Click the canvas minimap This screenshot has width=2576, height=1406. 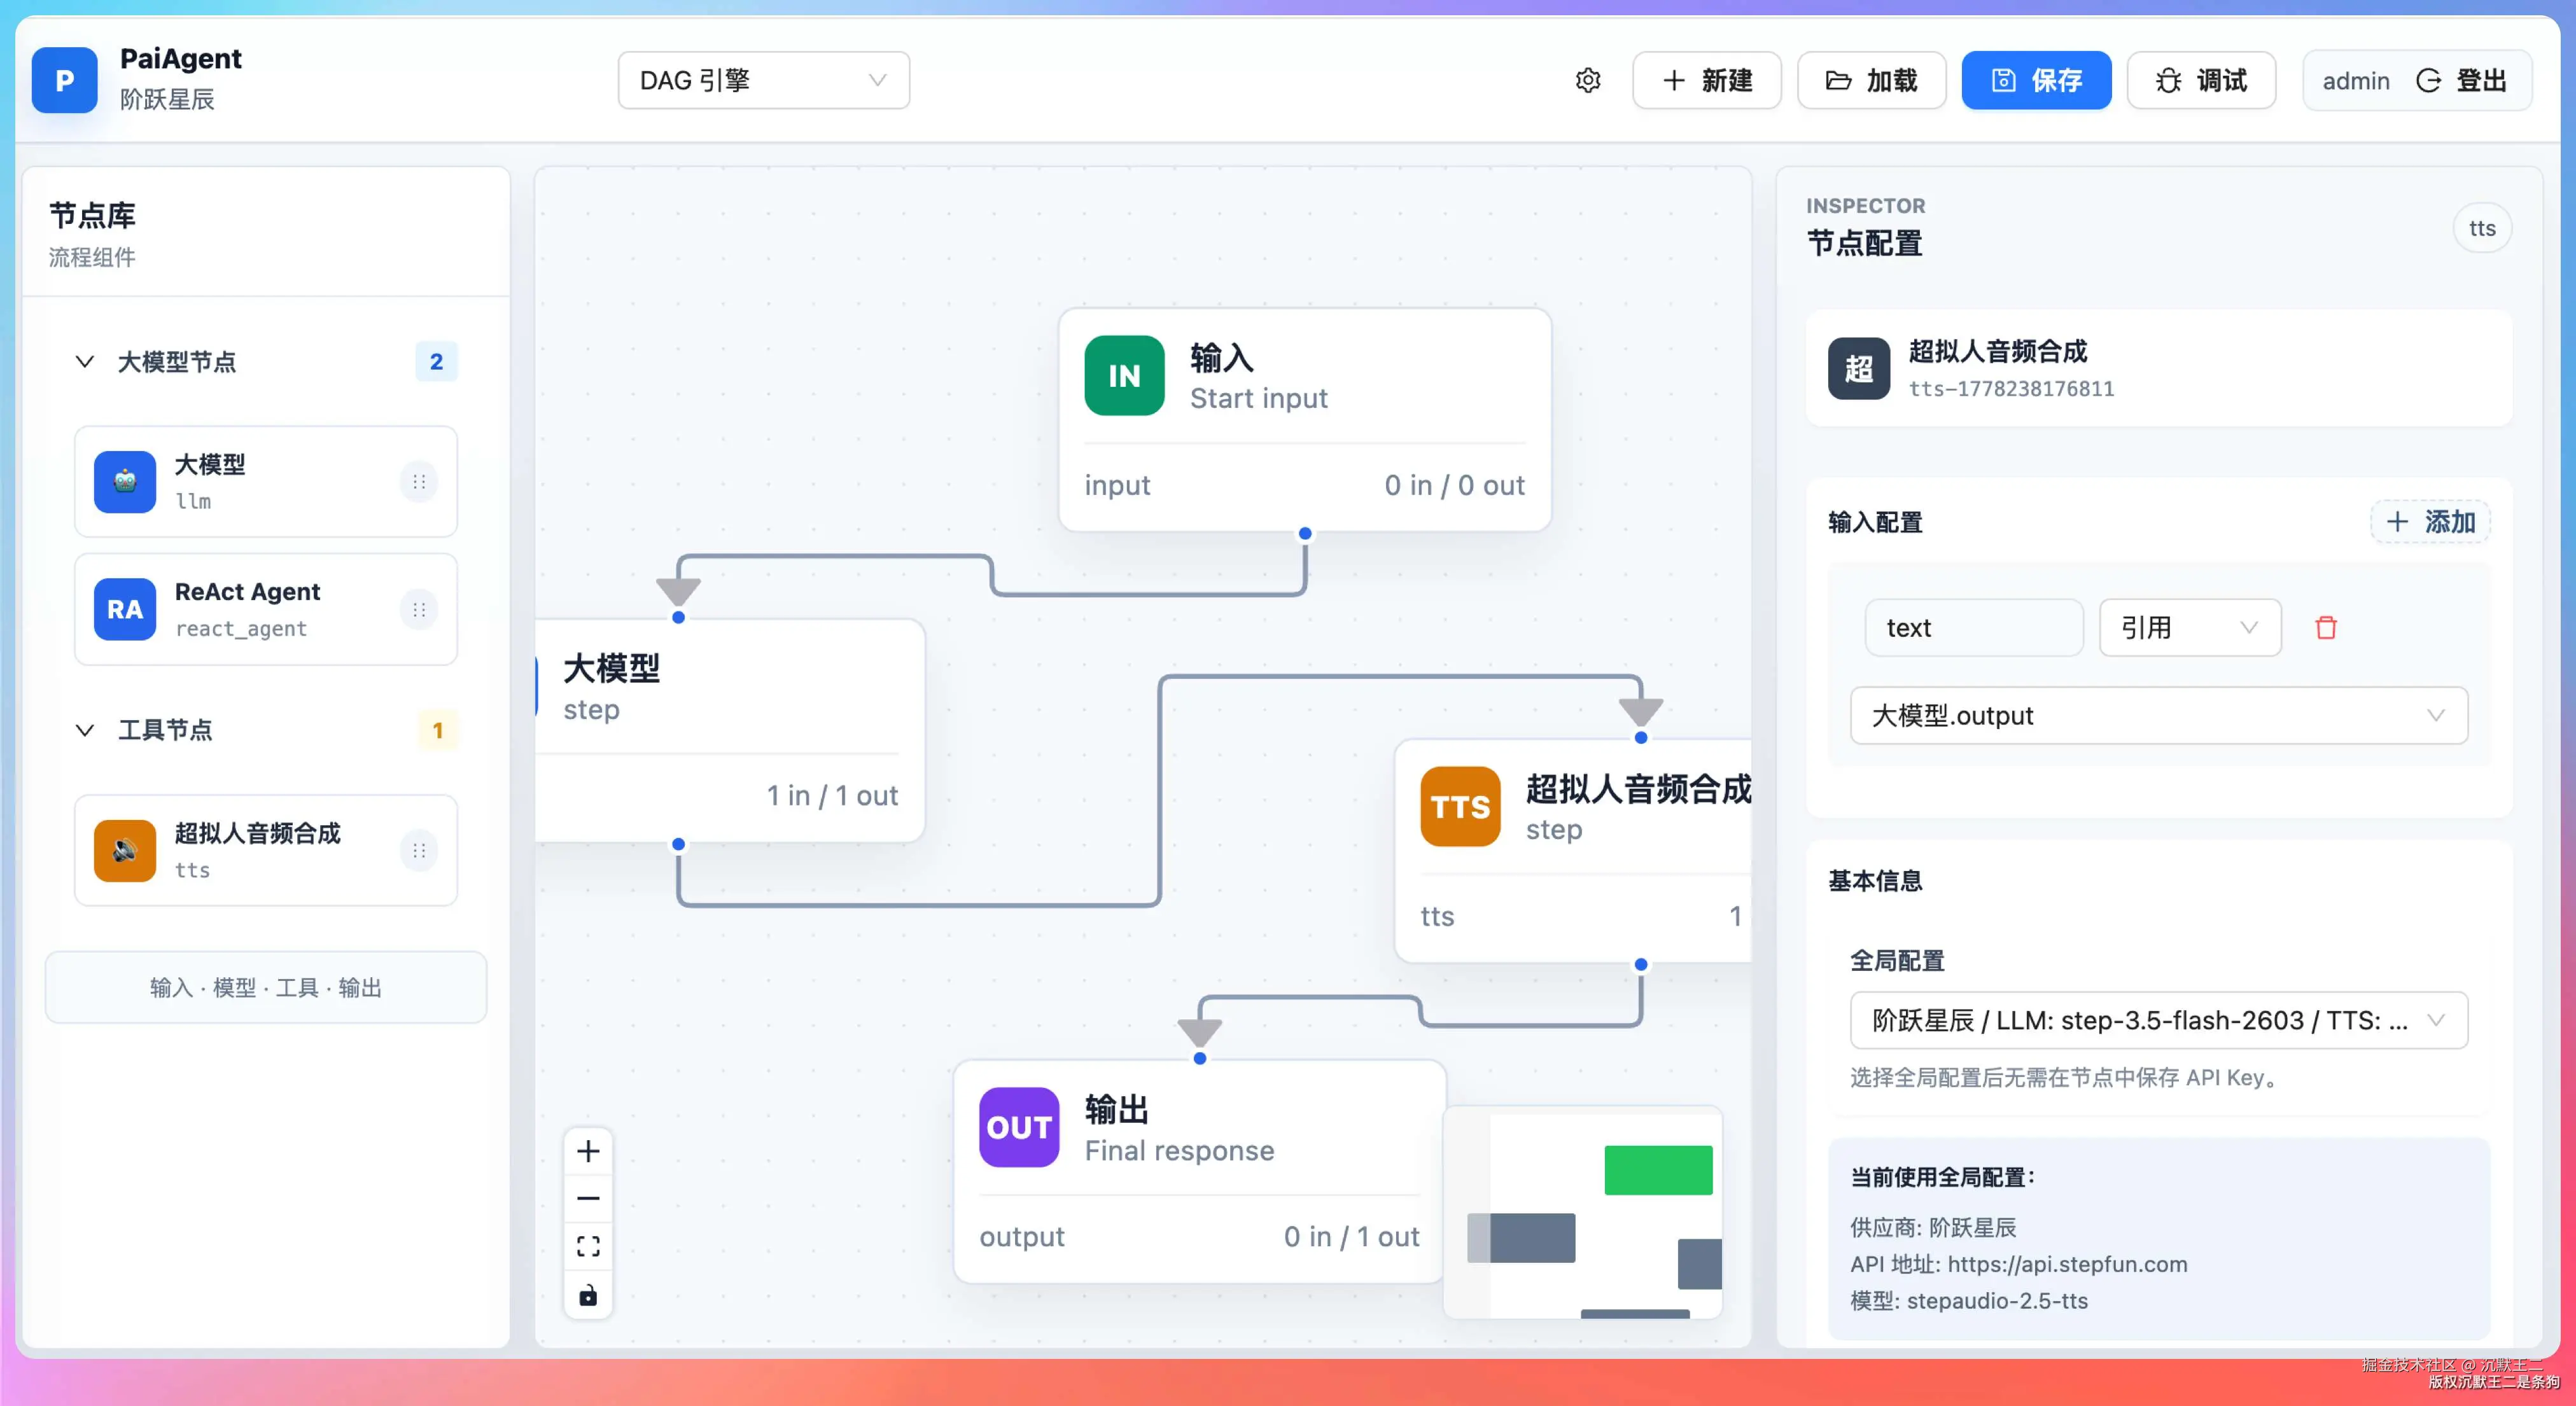pos(1583,1212)
